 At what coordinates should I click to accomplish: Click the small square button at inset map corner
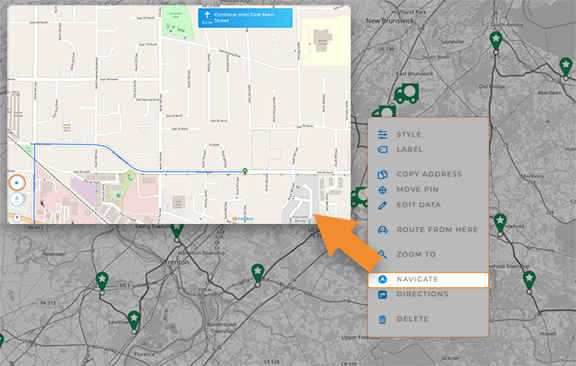tap(17, 218)
